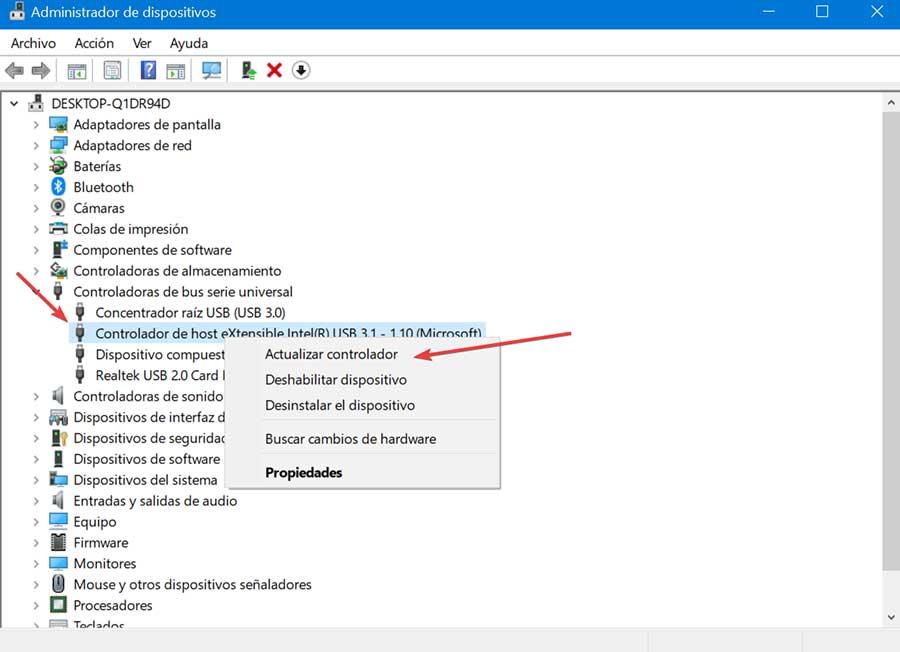
Task: Click the Colas de impresión printer icon
Action: pyautogui.click(x=58, y=228)
